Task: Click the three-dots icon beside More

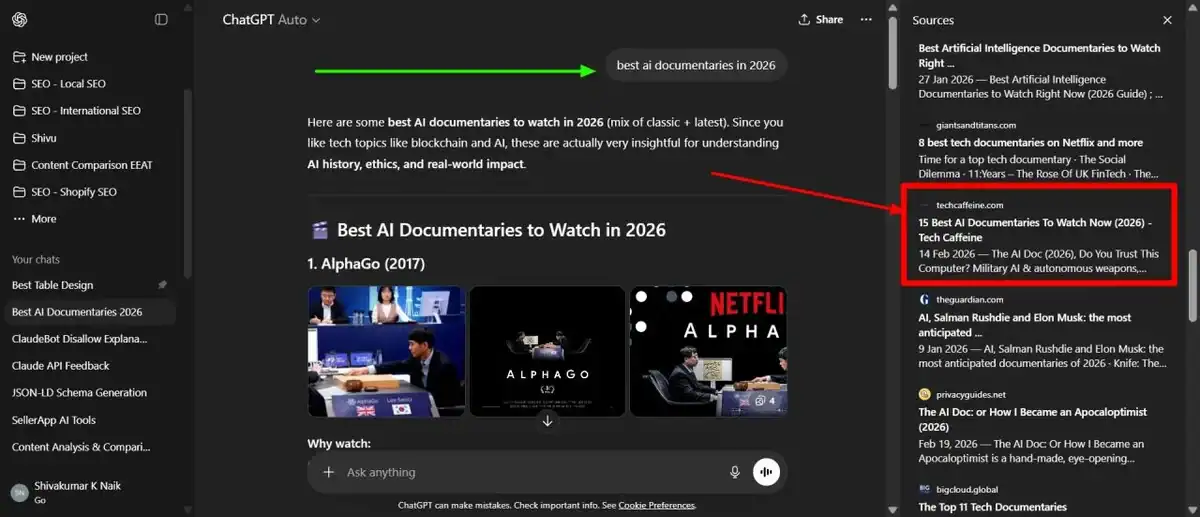Action: [19, 219]
